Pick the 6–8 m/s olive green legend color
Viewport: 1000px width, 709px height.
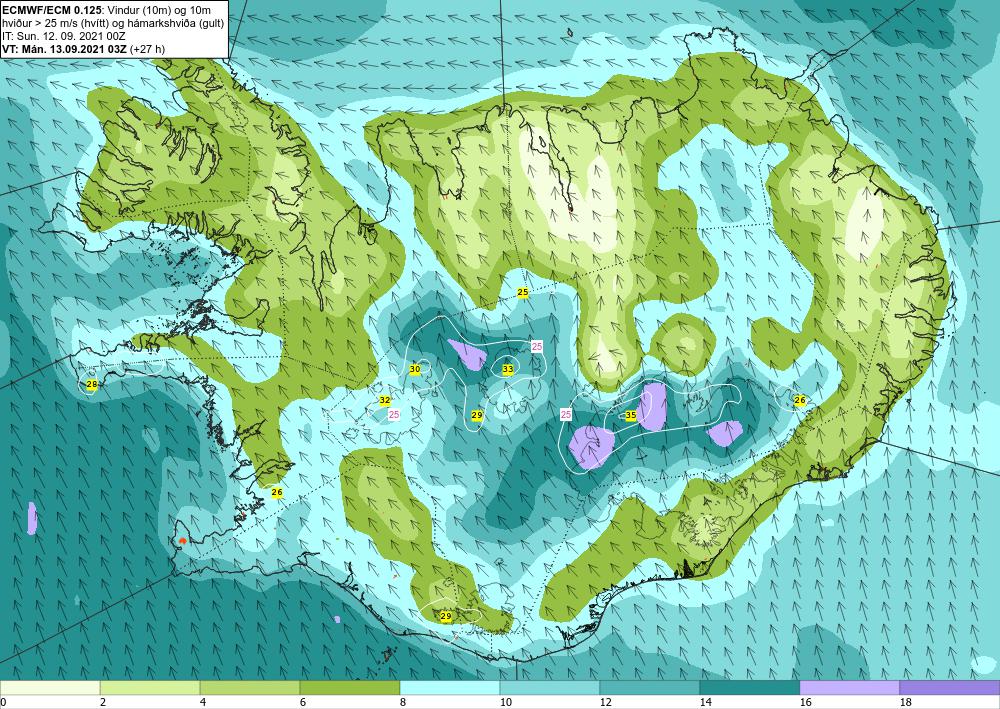[349, 687]
